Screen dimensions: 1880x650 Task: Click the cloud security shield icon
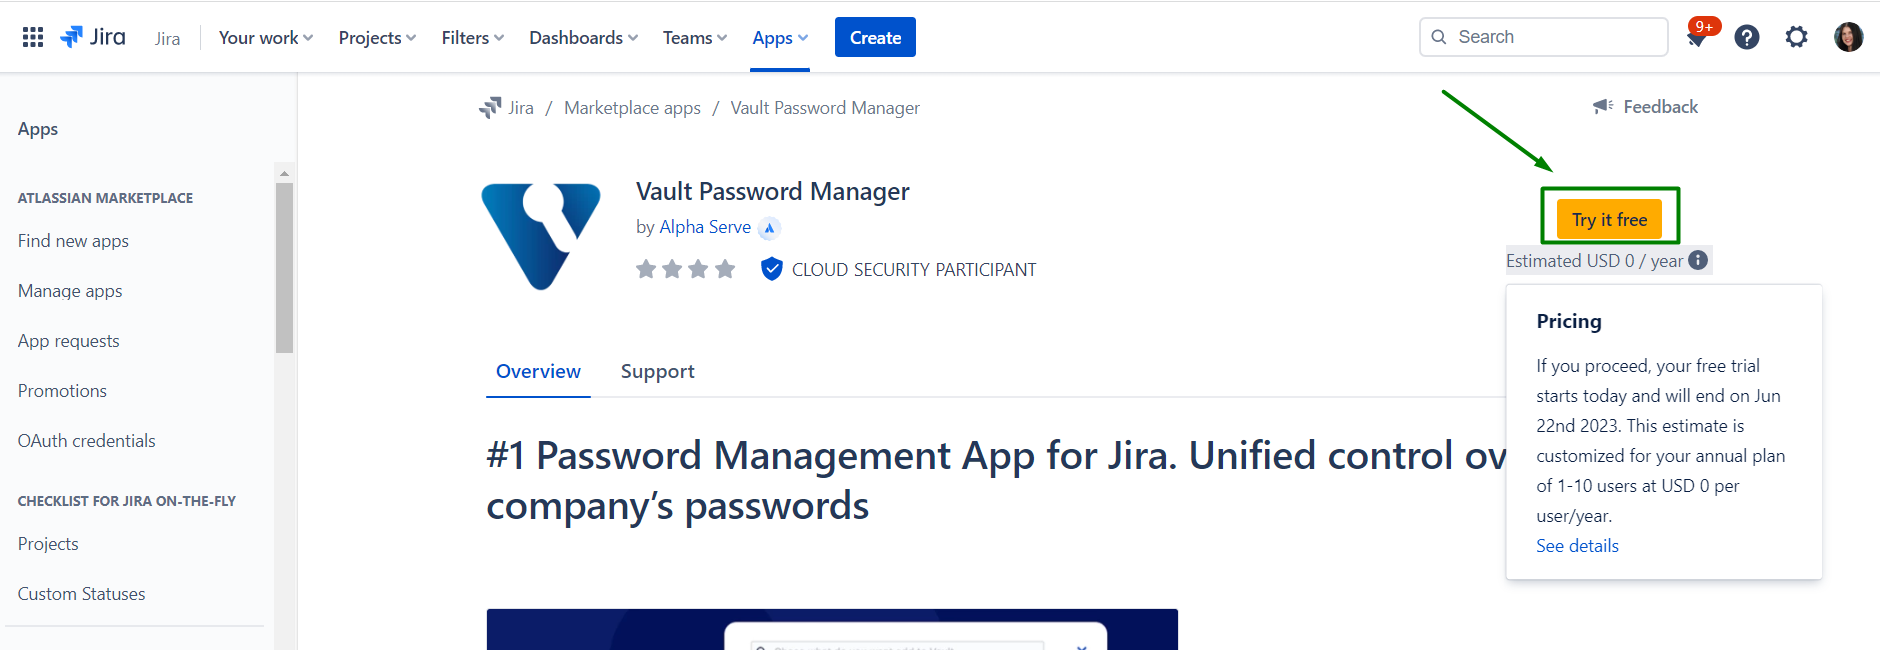tap(771, 269)
